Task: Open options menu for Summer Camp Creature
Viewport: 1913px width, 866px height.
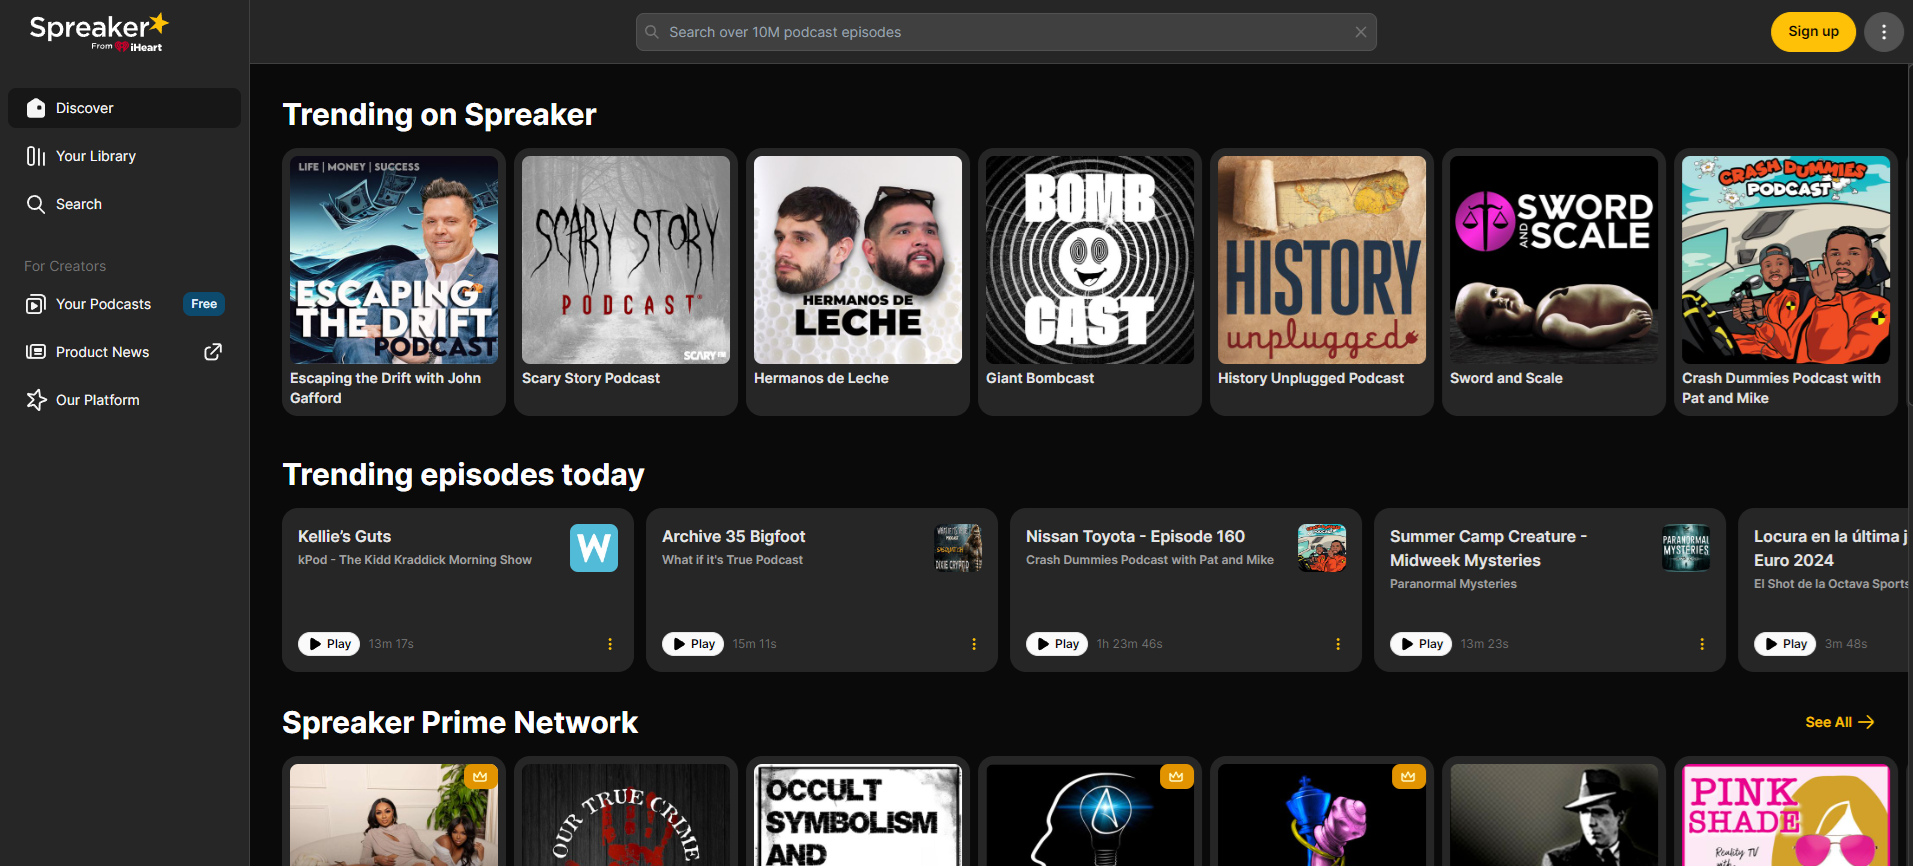Action: pyautogui.click(x=1702, y=644)
